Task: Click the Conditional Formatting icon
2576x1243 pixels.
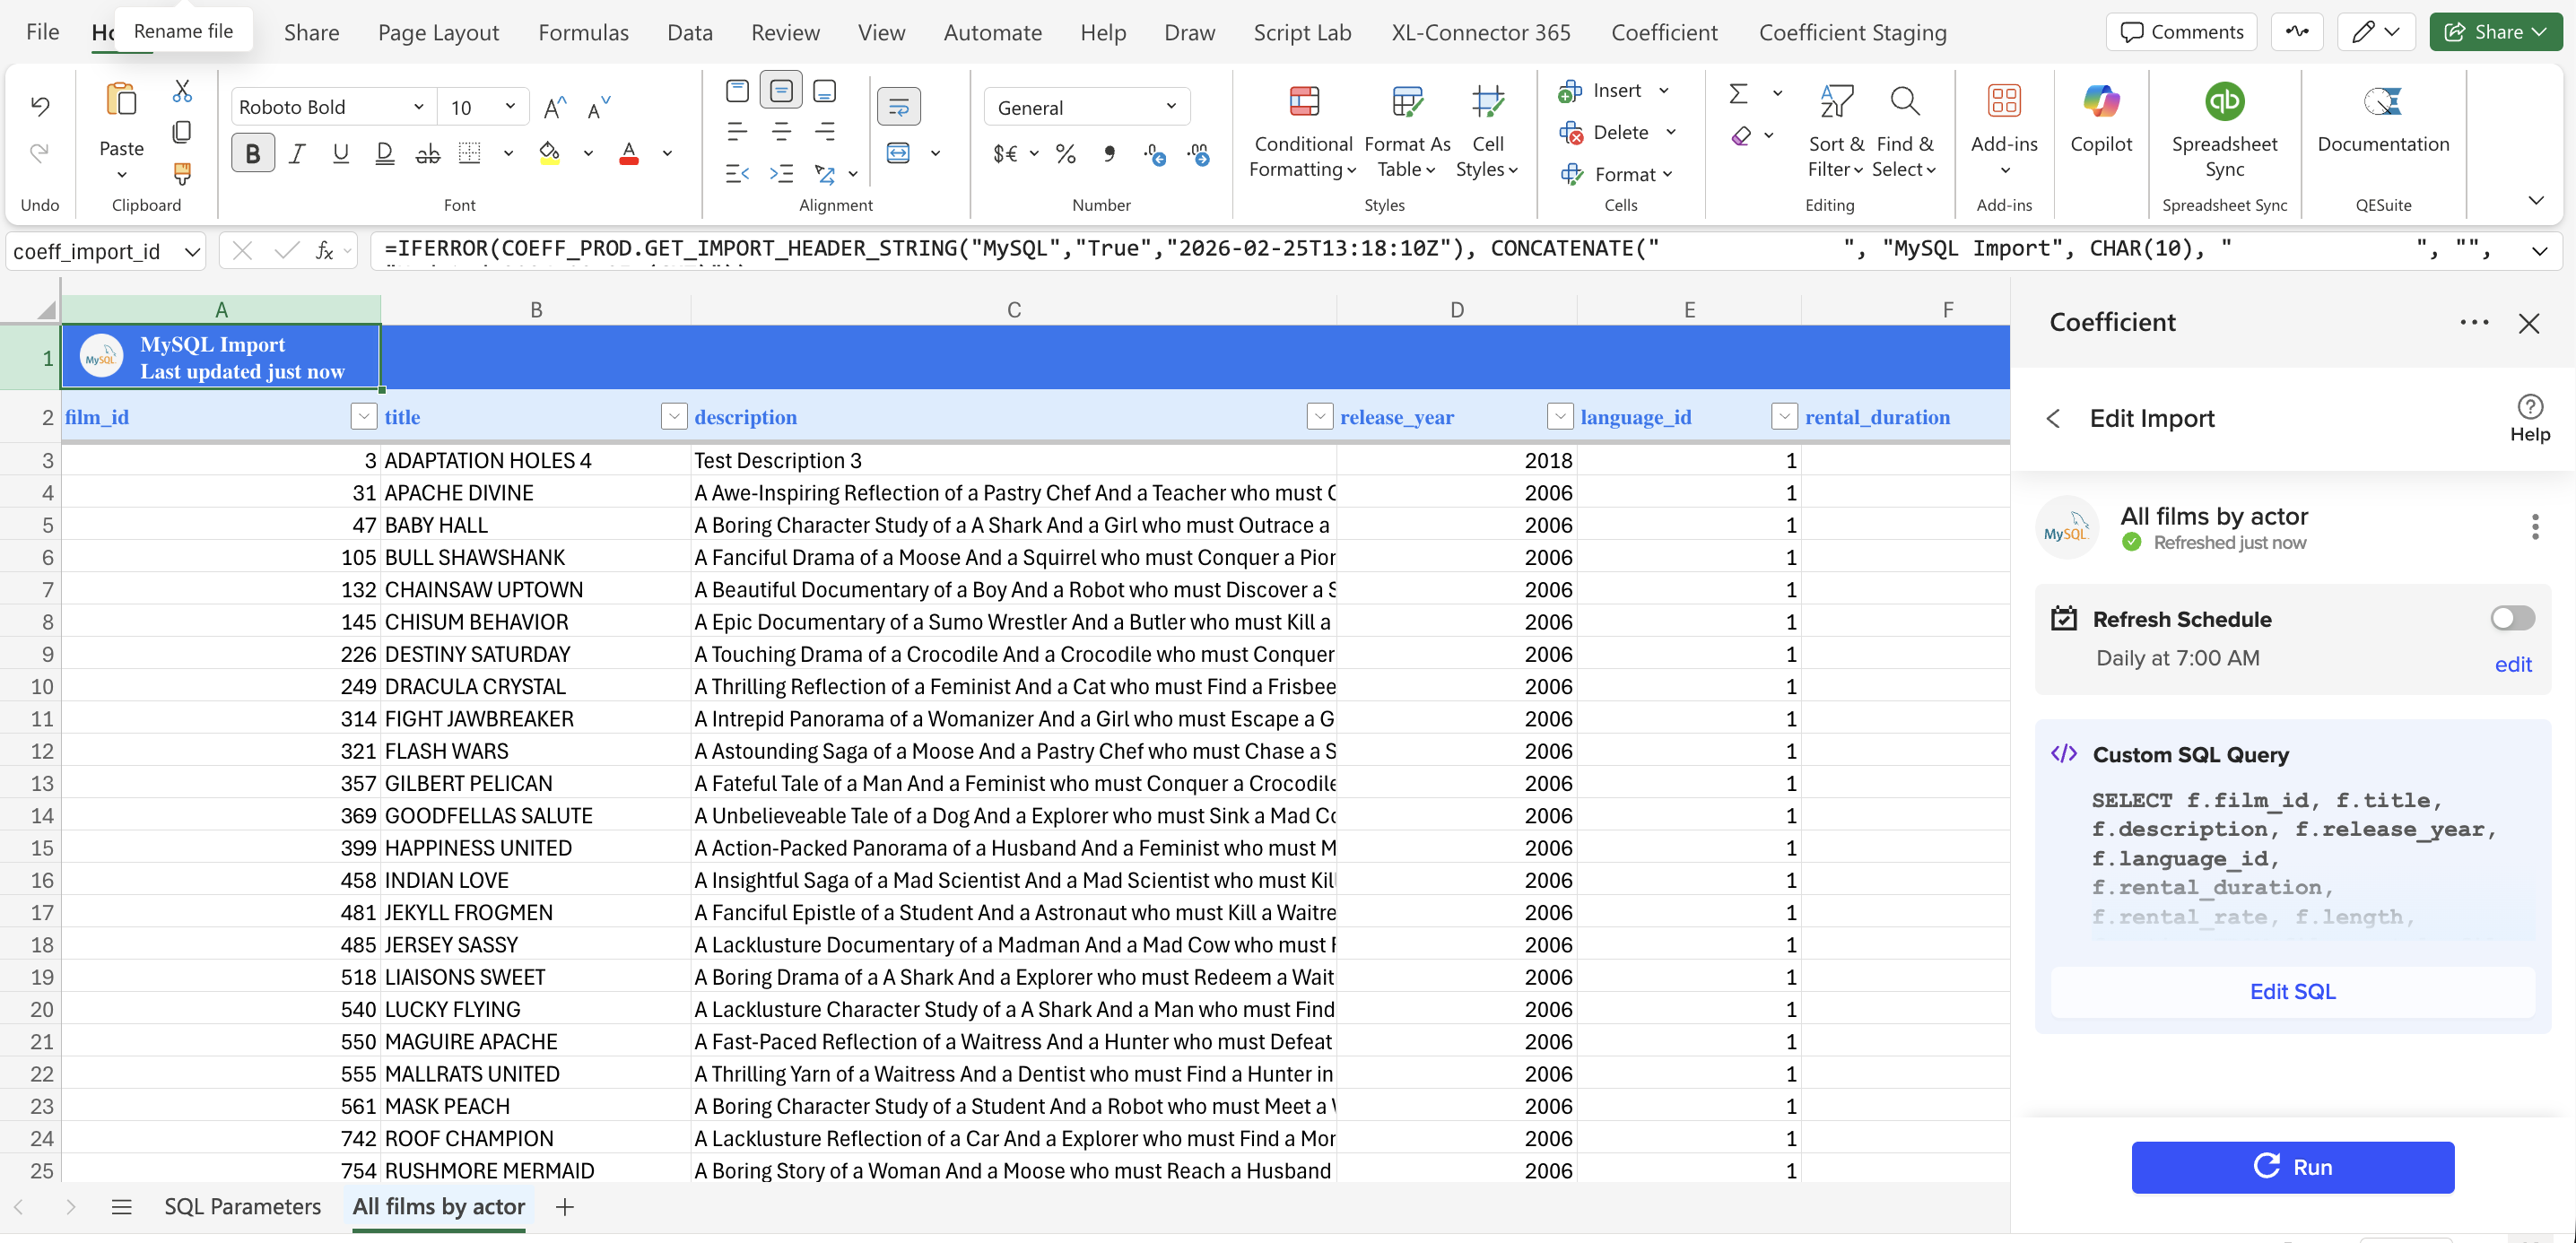Action: tap(1302, 102)
